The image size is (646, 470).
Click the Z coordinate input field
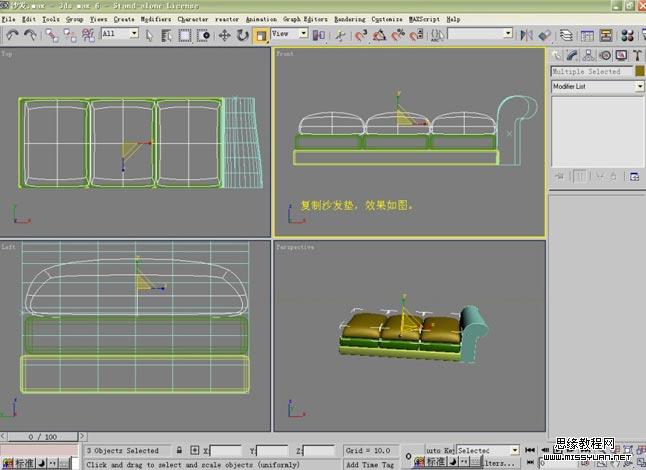[319, 451]
